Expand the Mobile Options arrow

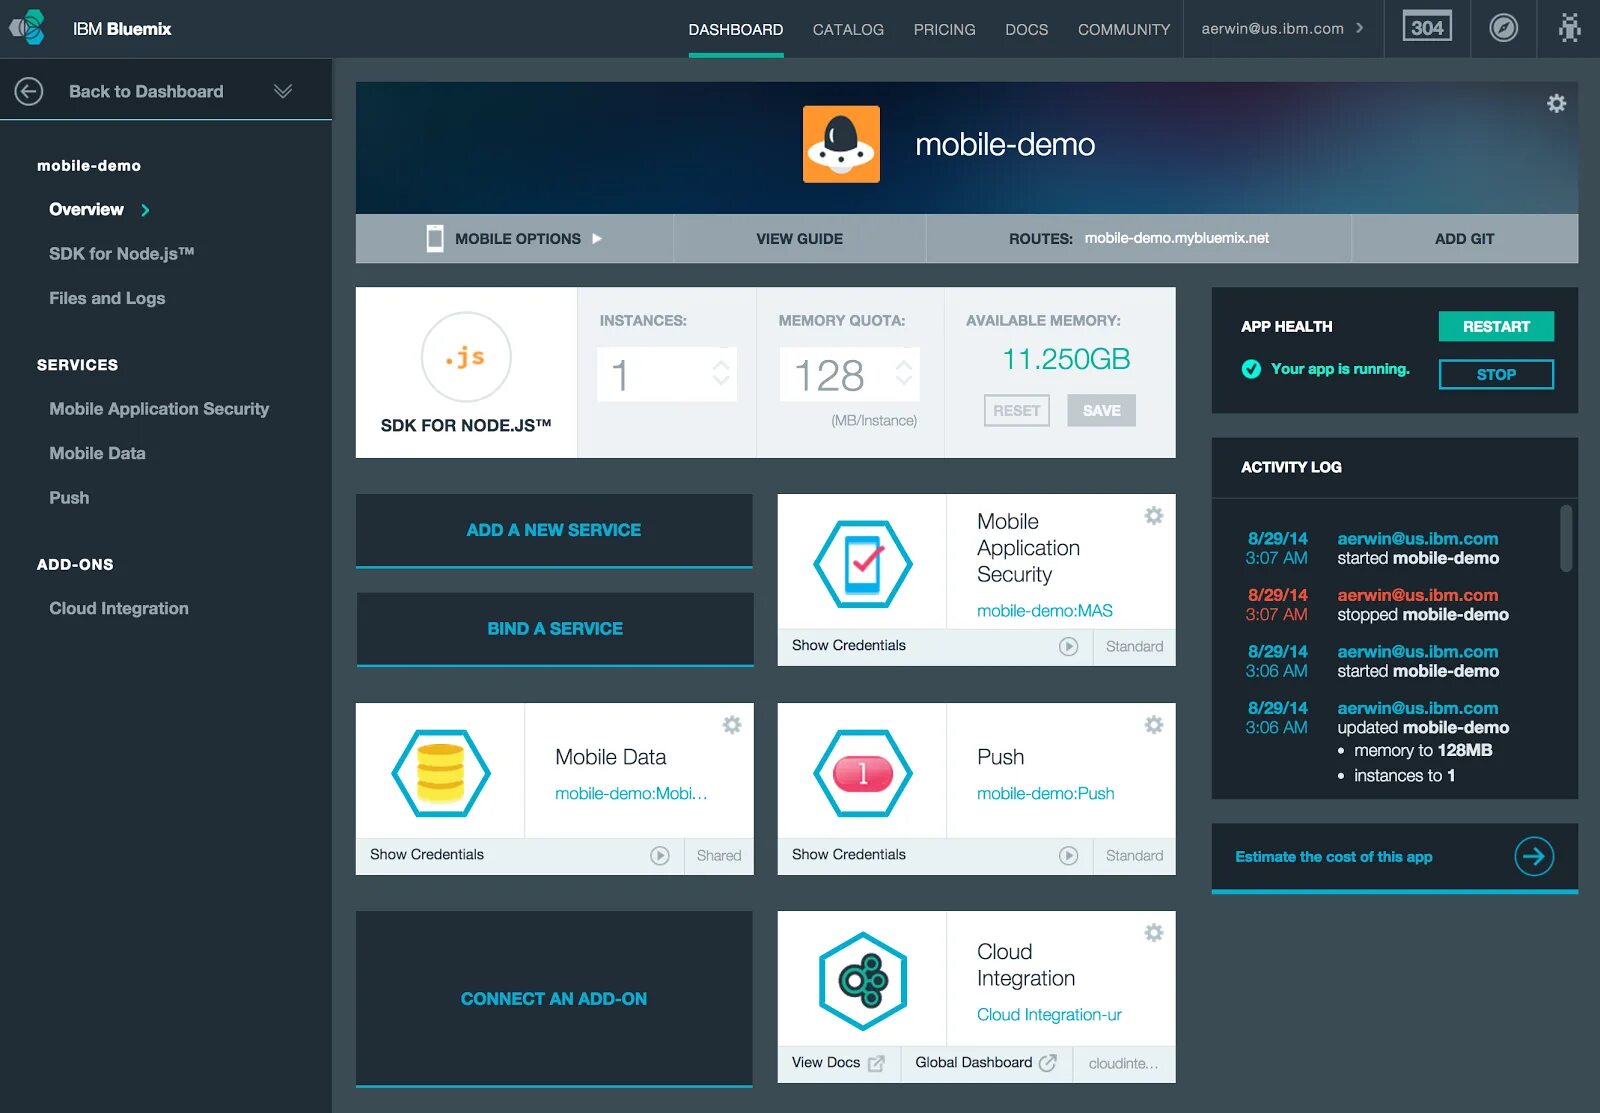pos(597,238)
